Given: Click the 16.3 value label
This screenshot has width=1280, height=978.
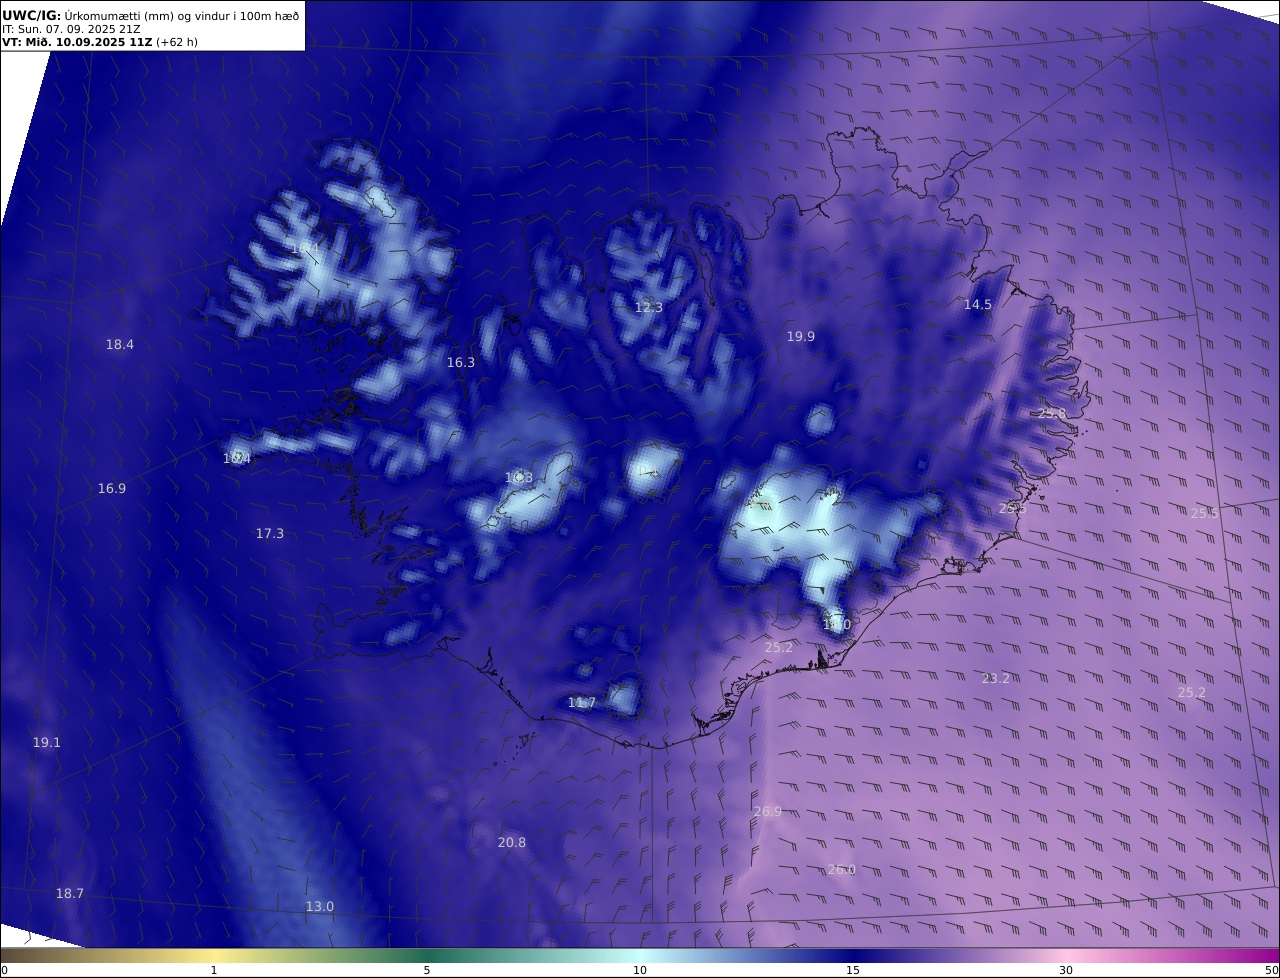Looking at the screenshot, I should (x=461, y=363).
